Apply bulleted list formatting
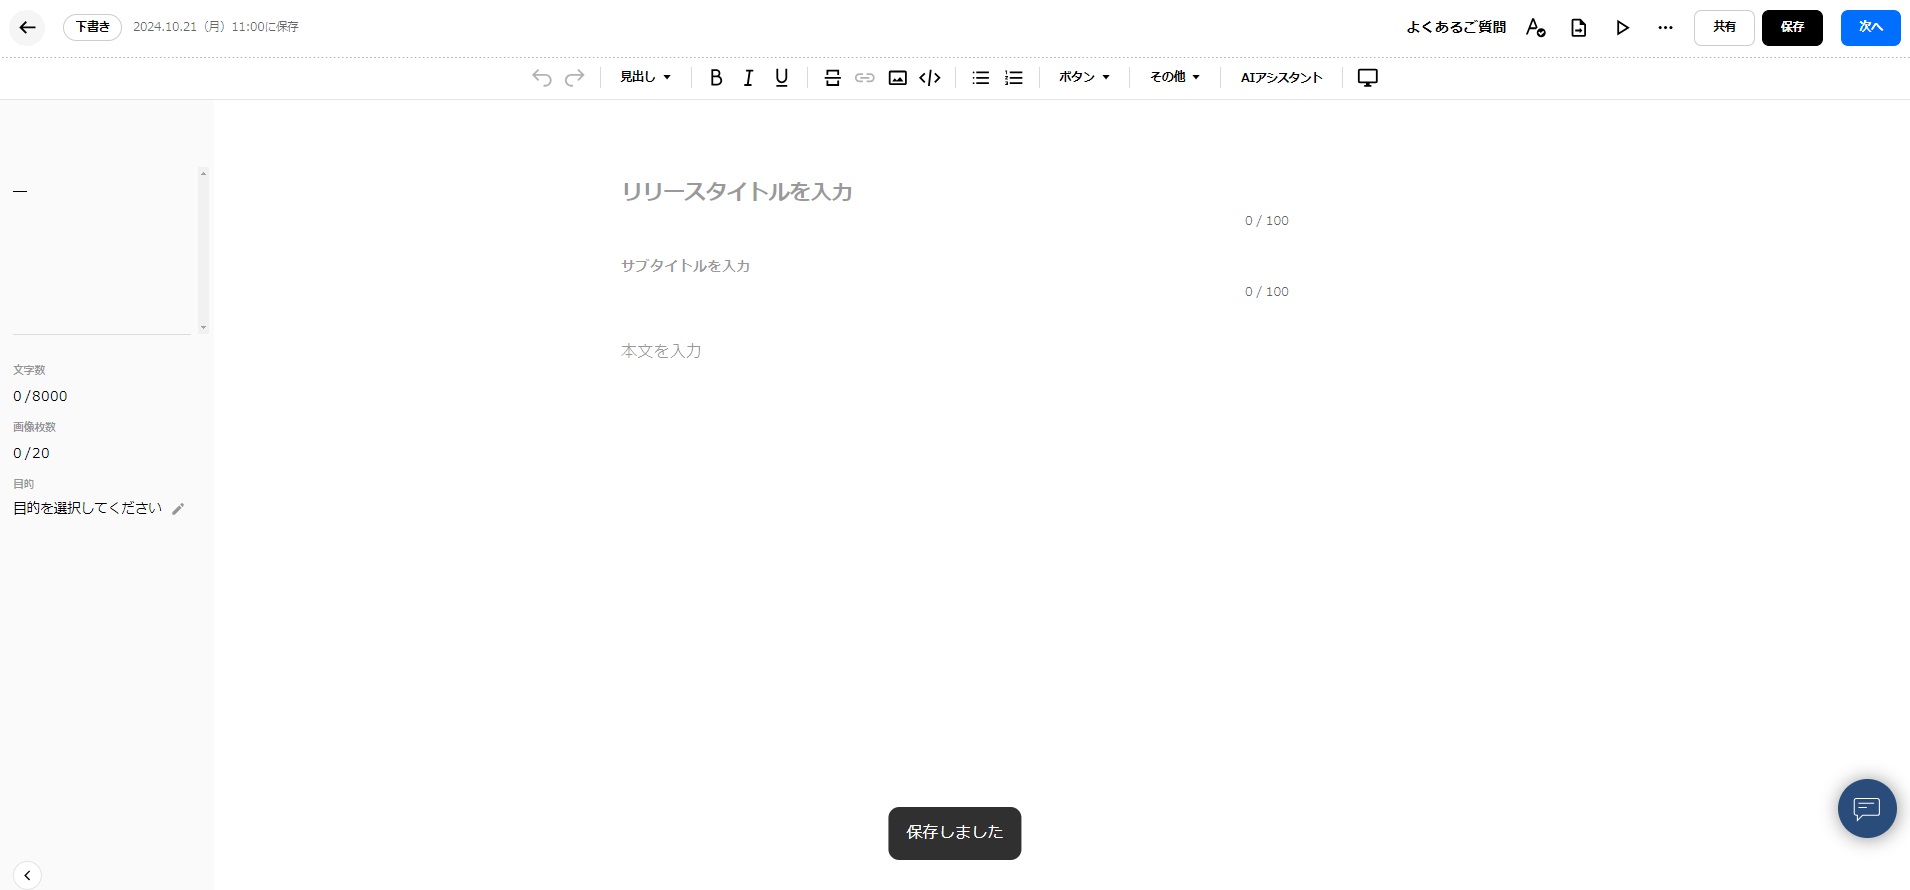 pyautogui.click(x=981, y=78)
